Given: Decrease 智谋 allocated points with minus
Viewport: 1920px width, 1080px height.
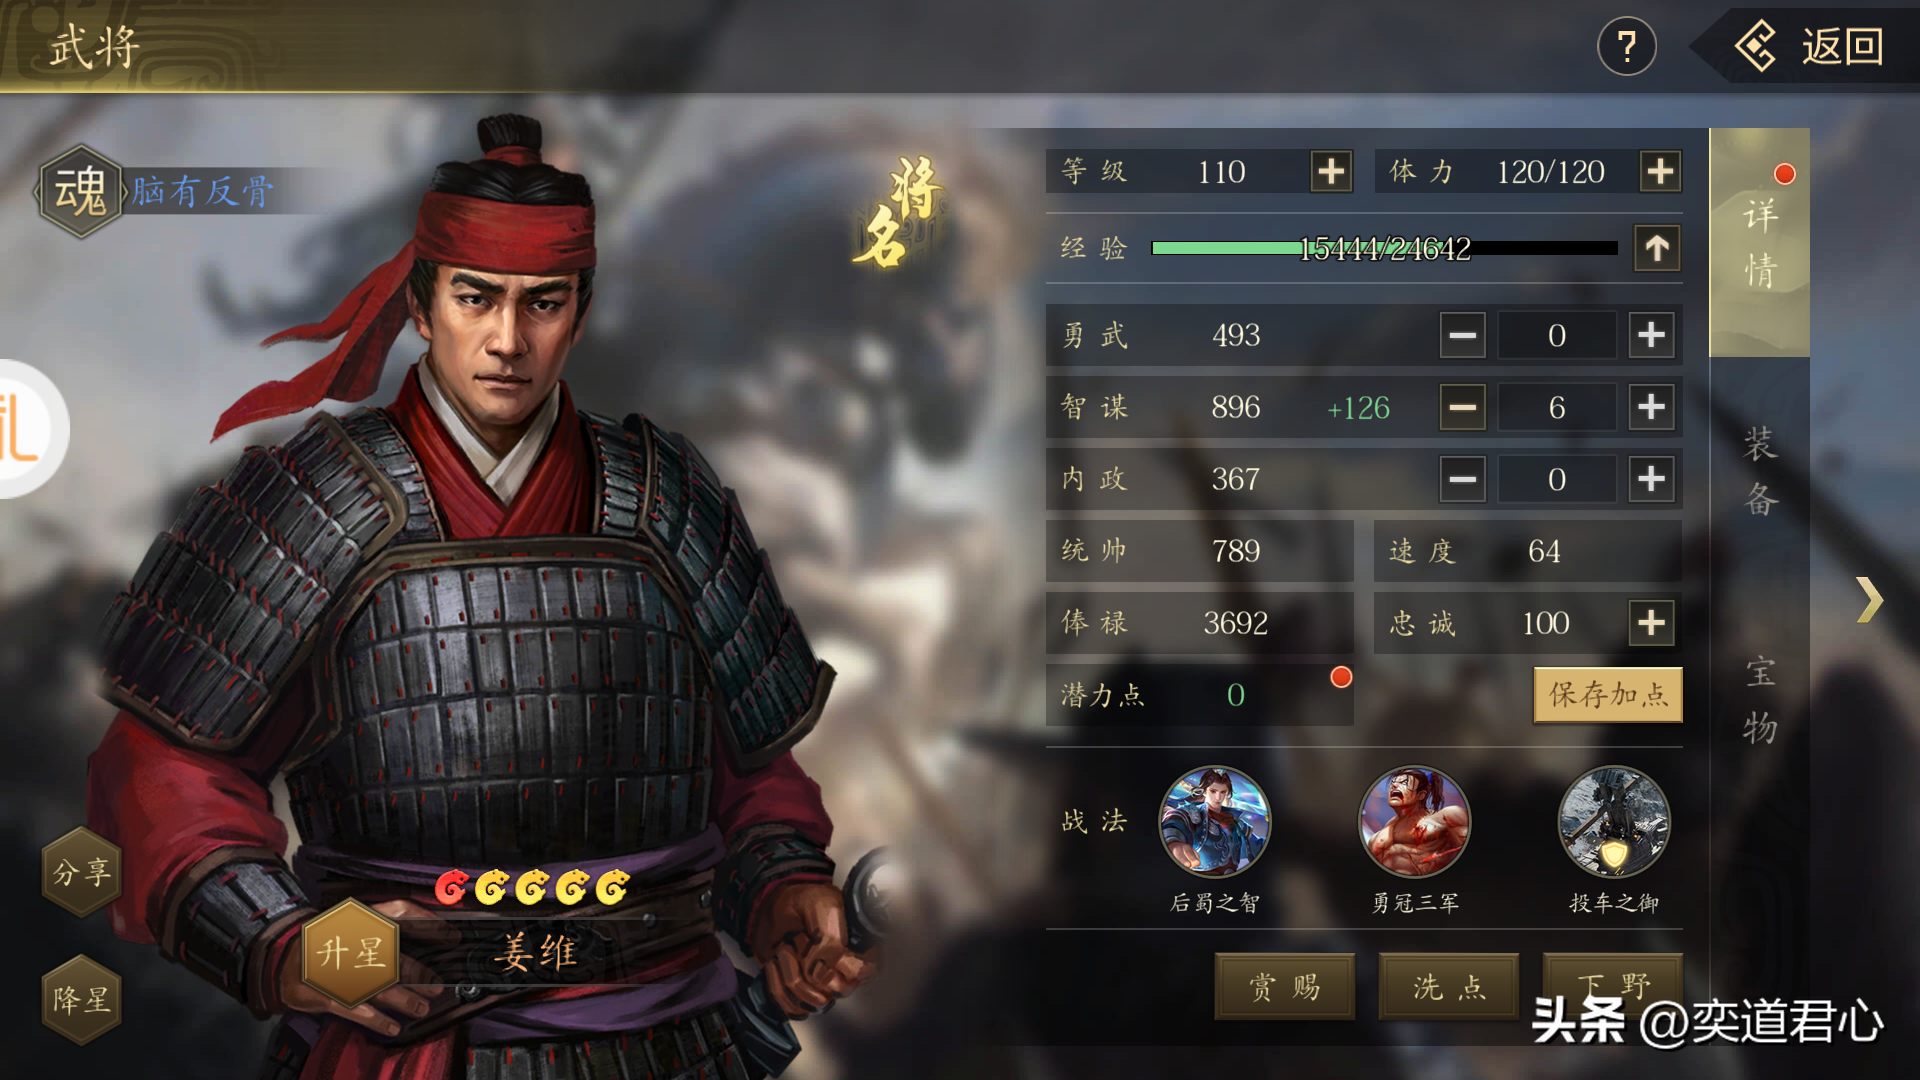Looking at the screenshot, I should (1462, 407).
